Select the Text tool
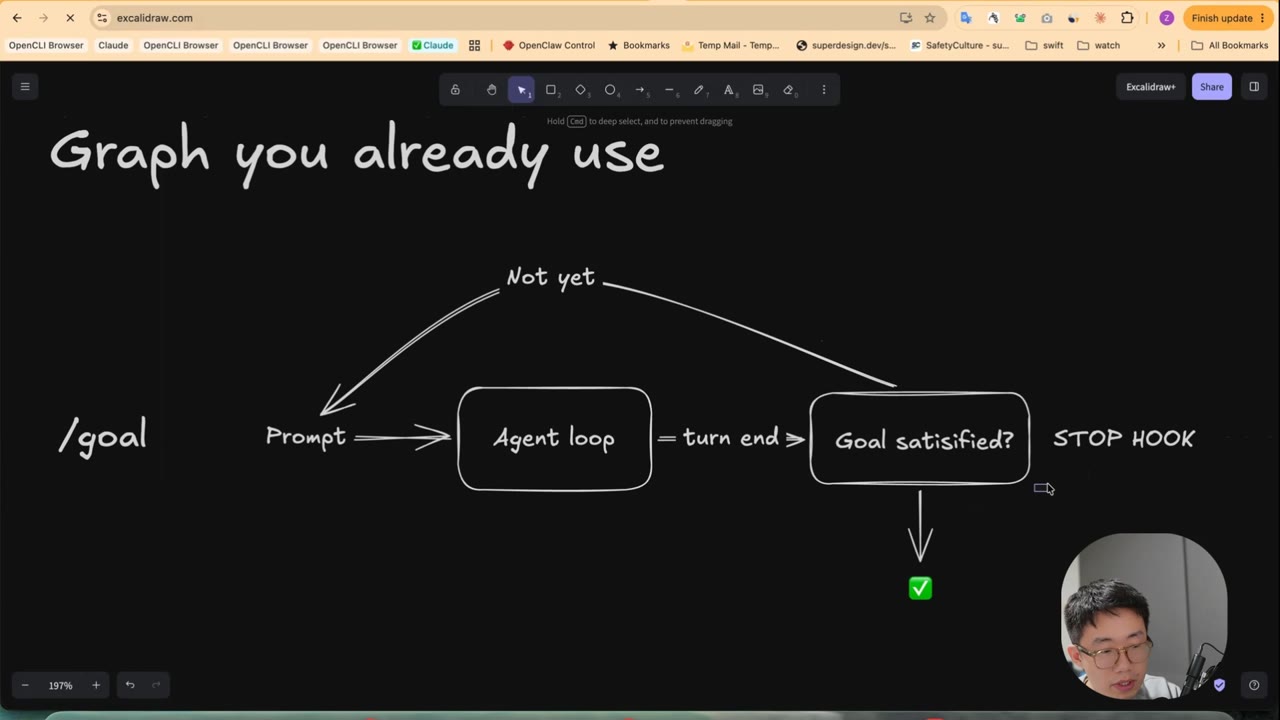 729,89
